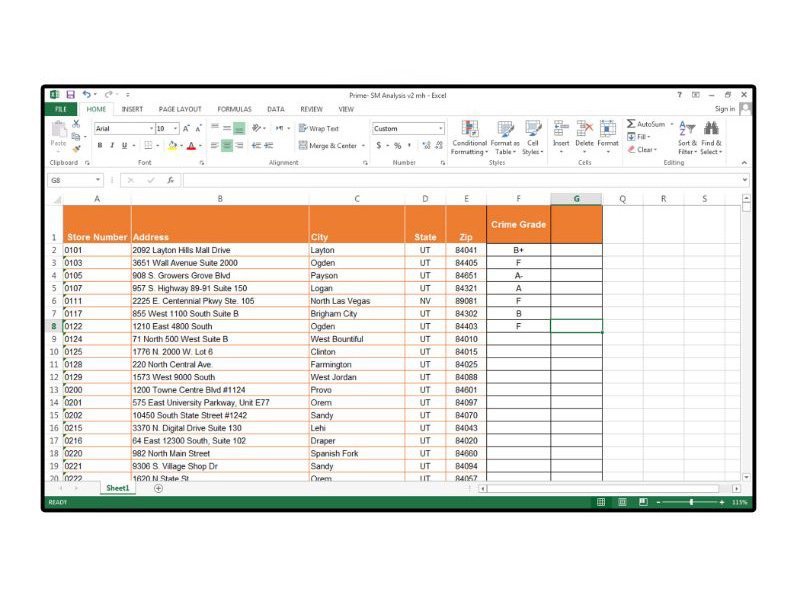Toggle Italic formatting

(112, 146)
